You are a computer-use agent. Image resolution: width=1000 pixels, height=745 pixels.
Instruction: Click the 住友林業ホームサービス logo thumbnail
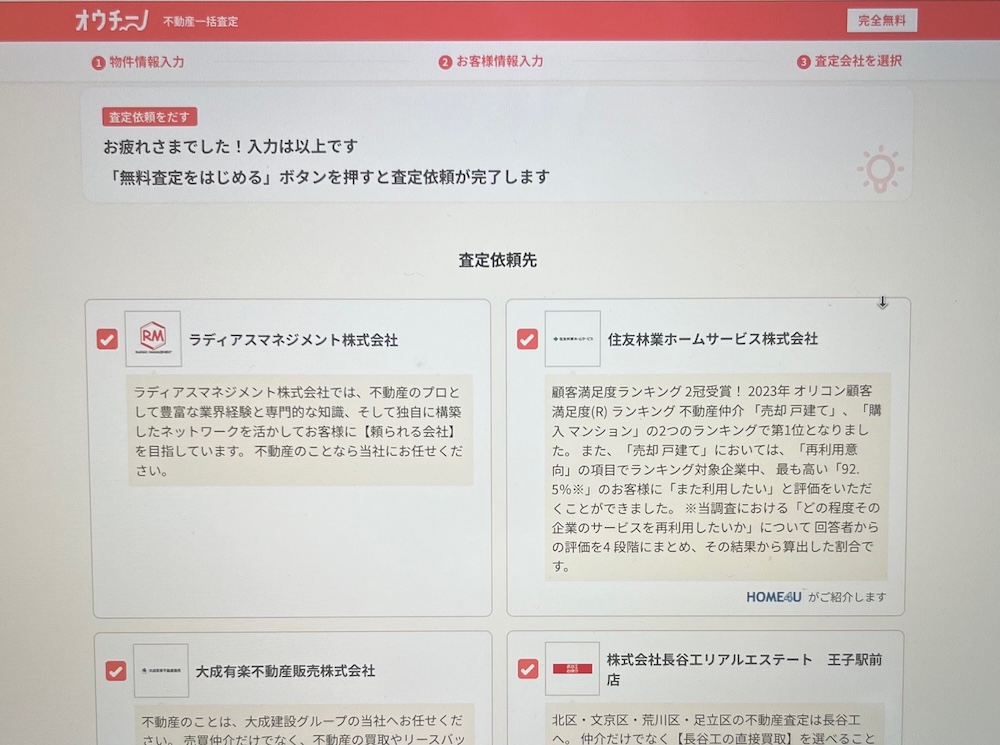coord(572,339)
